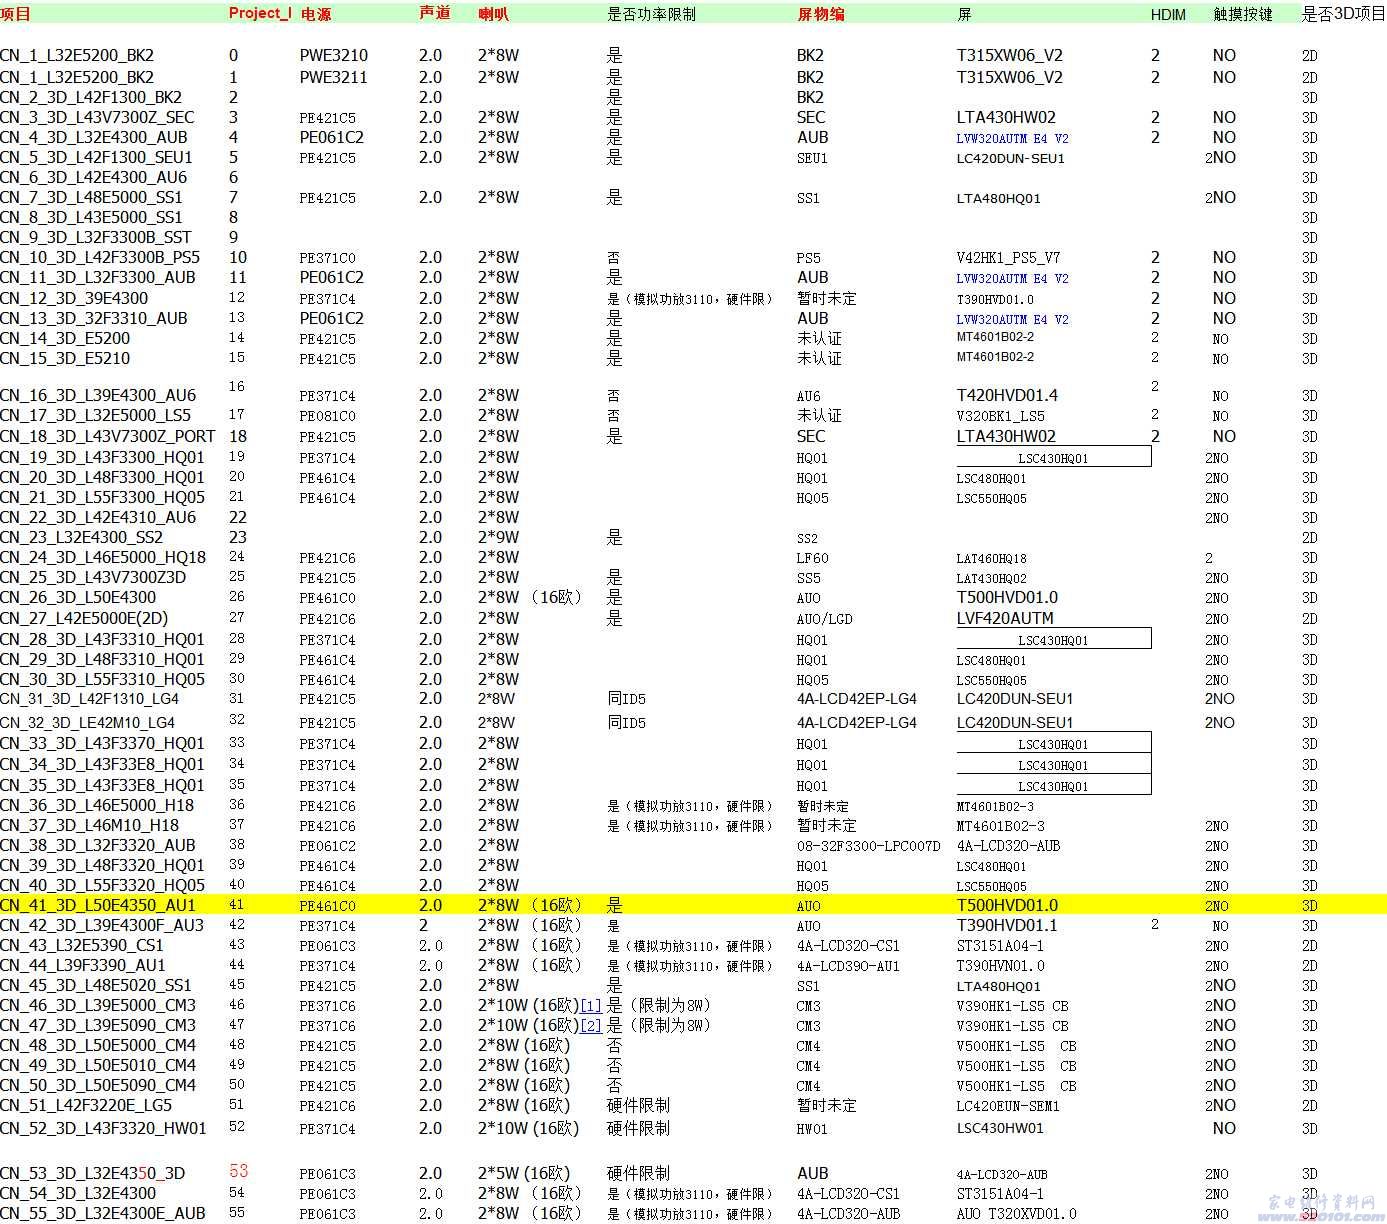Select the T420HVD01.4 panel cell
The height and width of the screenshot is (1224, 1387).
tap(1007, 396)
